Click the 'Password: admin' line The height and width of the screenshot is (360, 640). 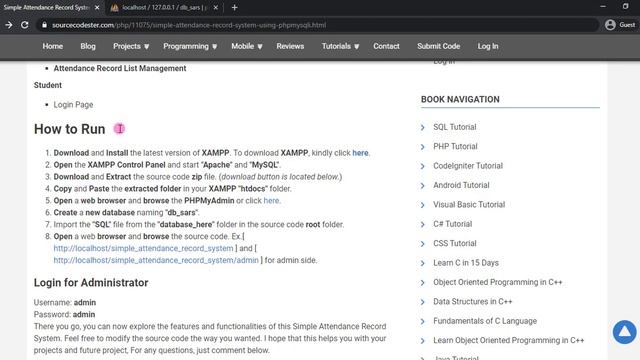click(x=64, y=314)
